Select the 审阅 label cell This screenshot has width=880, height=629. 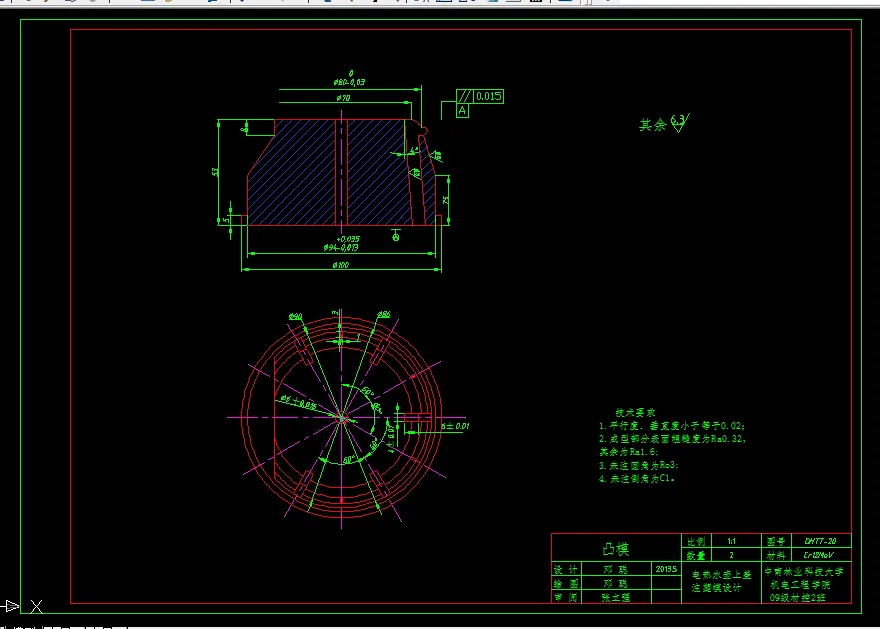[x=566, y=598]
